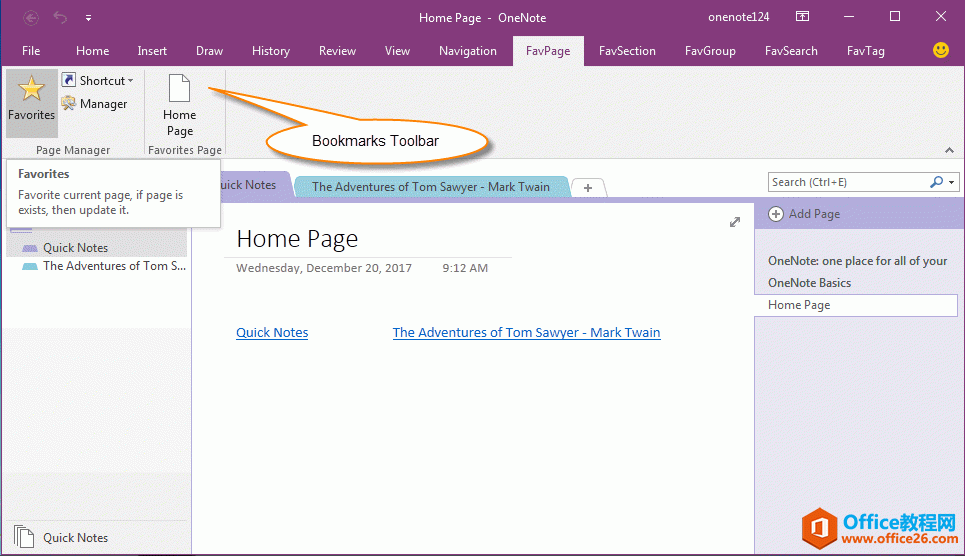Click the expand page full view icon
The image size is (965, 556).
click(735, 222)
